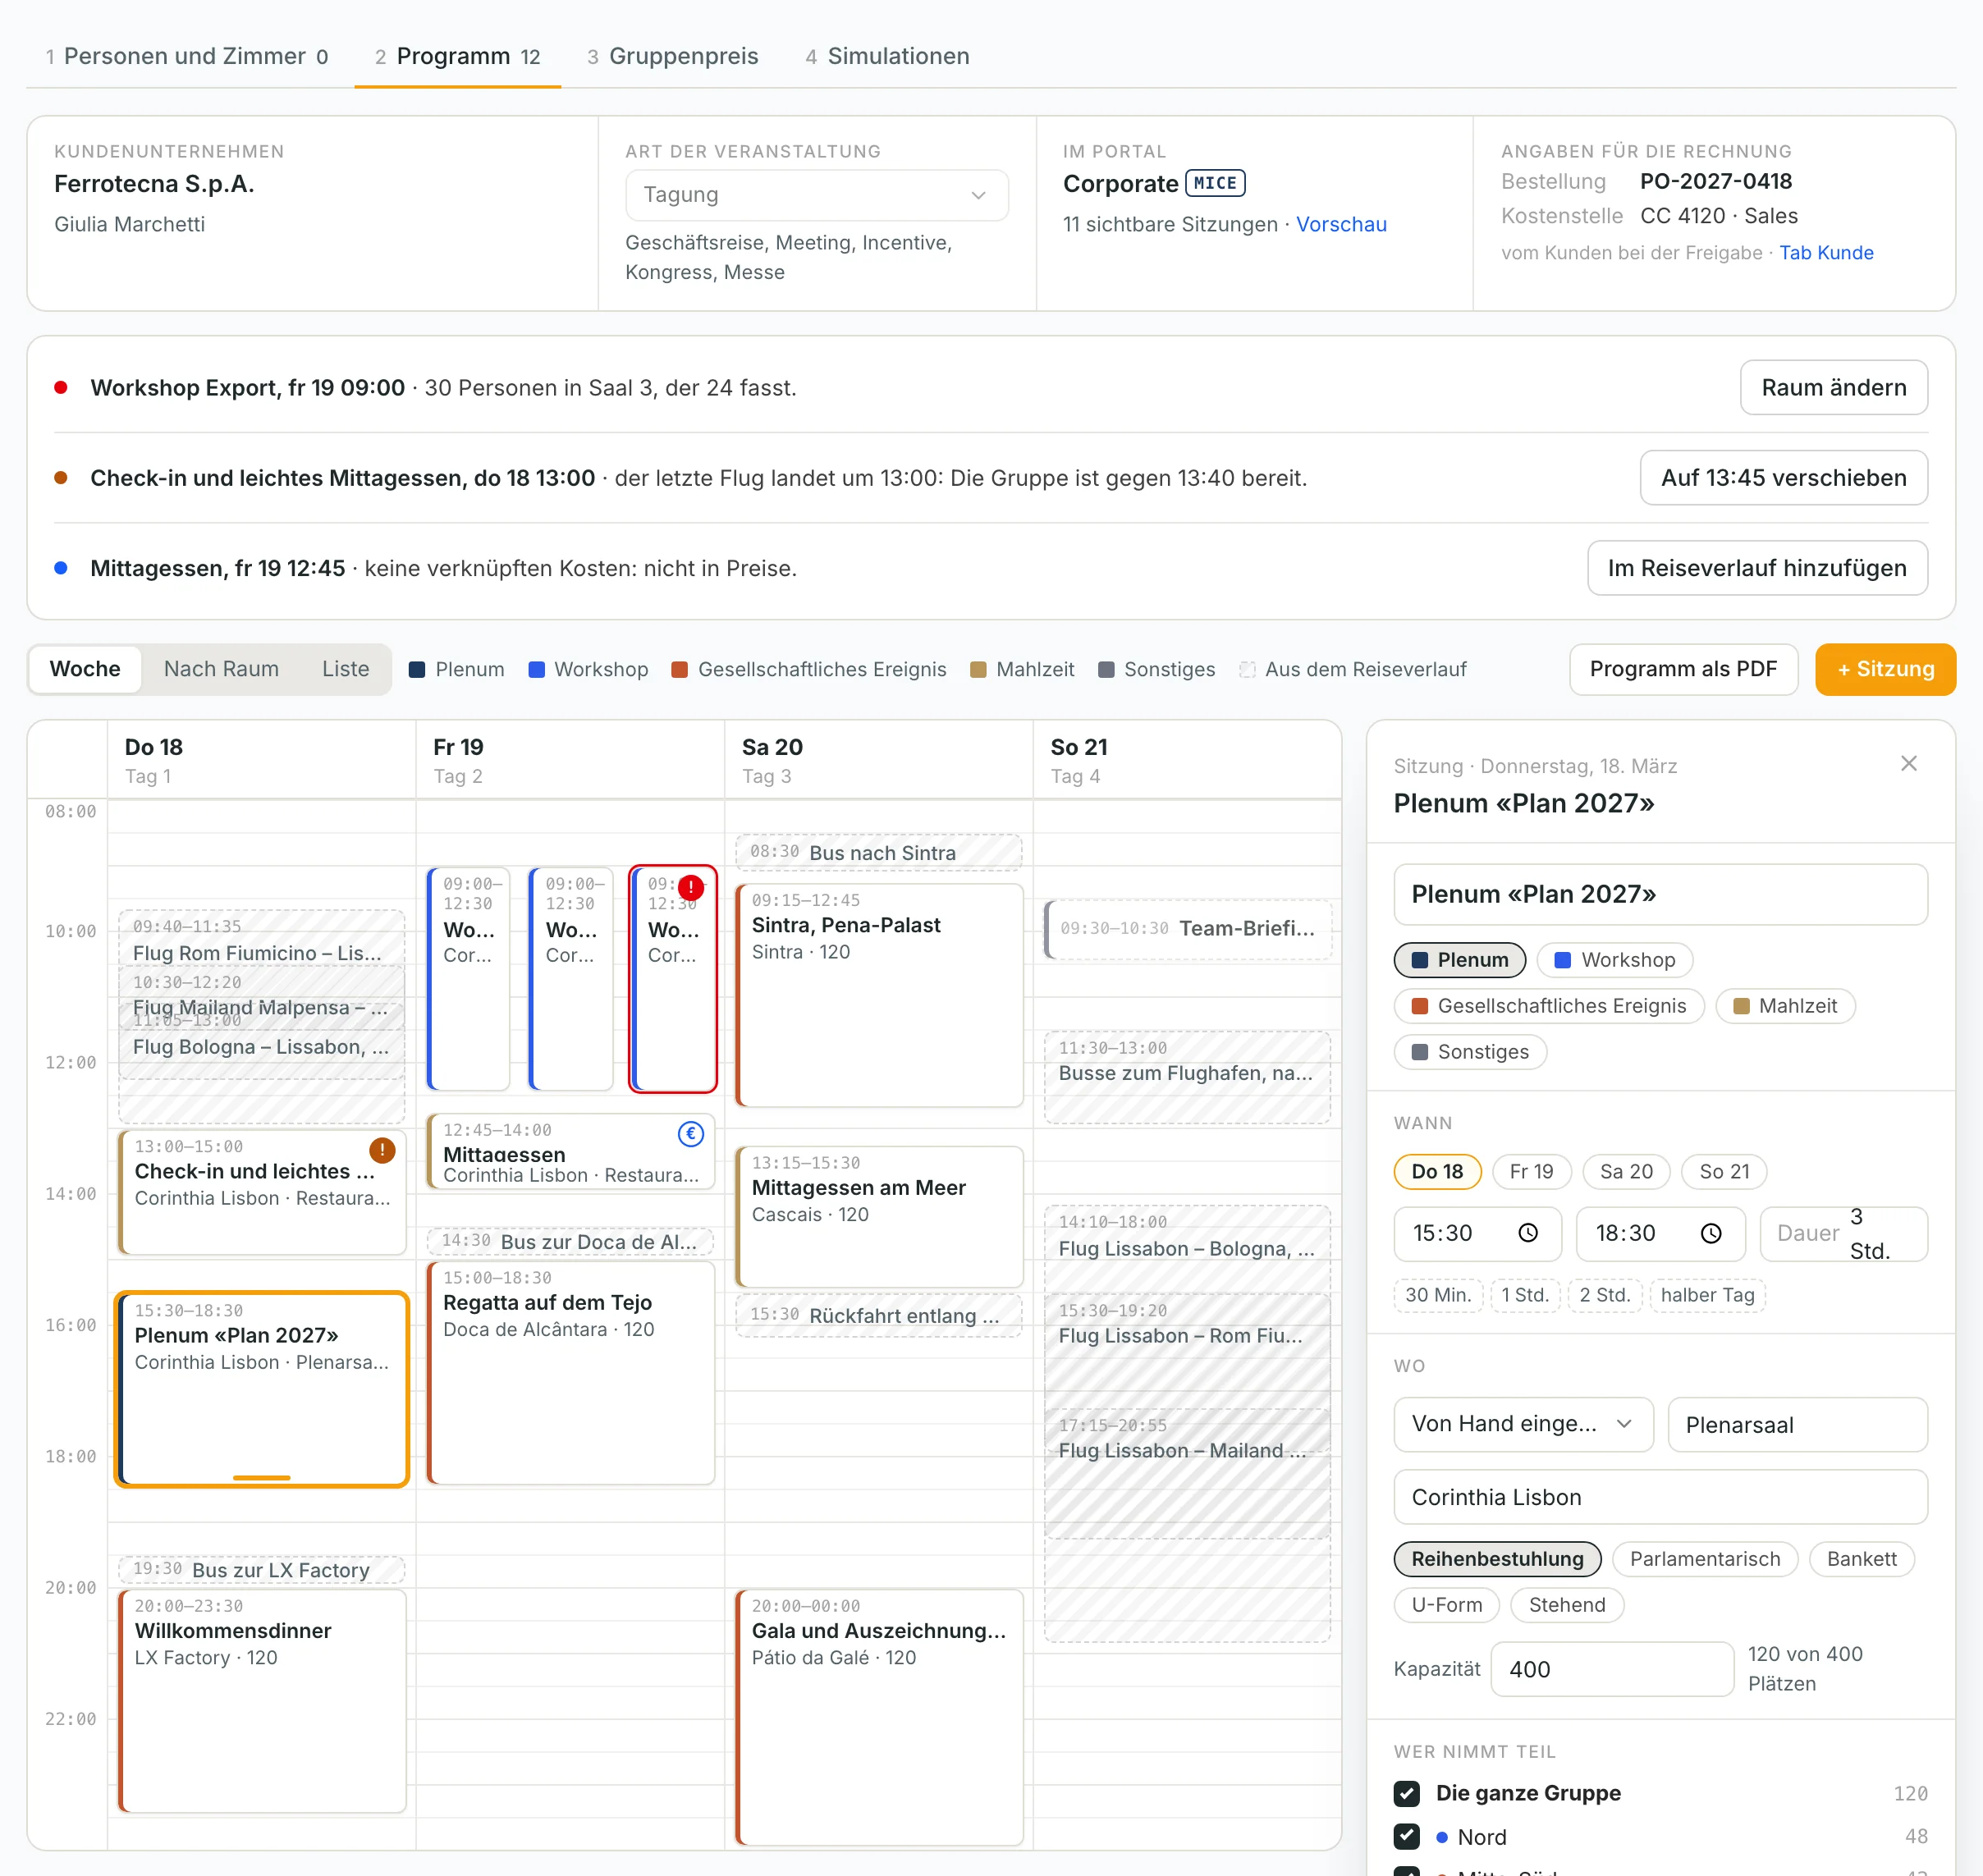Add a new session with + Sitzung
1983x1876 pixels.
1885,669
